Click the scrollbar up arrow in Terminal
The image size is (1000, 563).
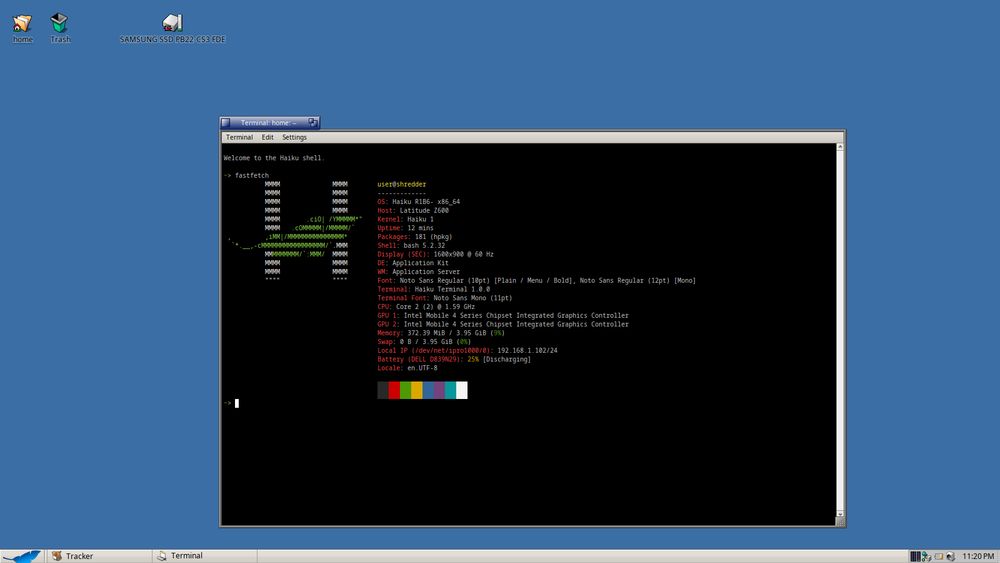pos(840,147)
